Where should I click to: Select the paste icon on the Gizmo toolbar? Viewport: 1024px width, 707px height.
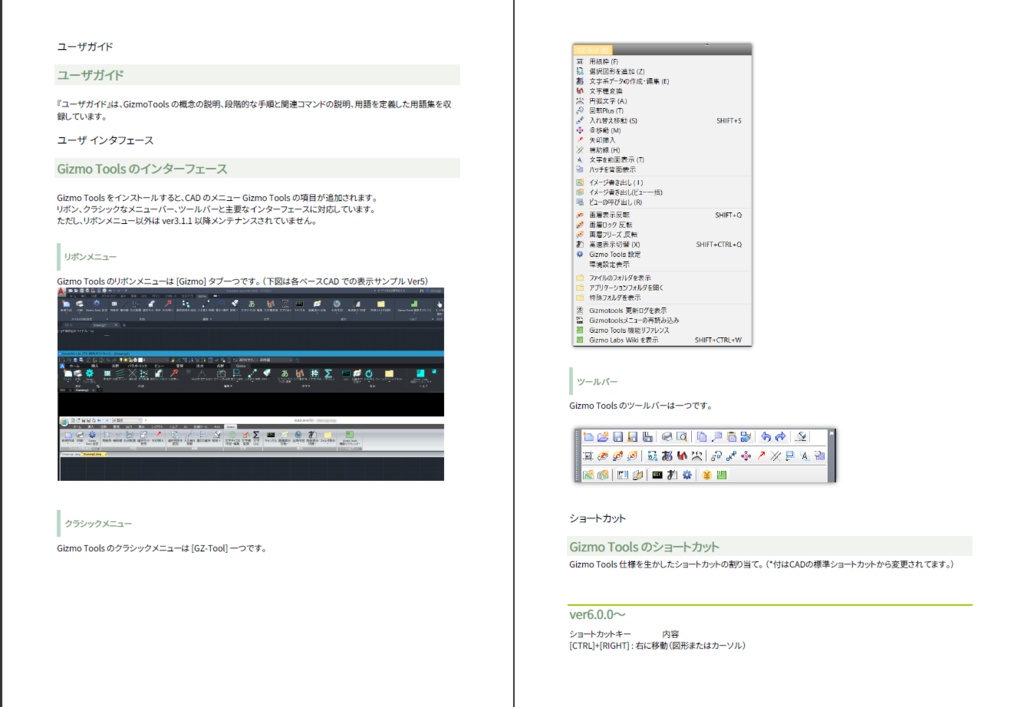coord(732,436)
